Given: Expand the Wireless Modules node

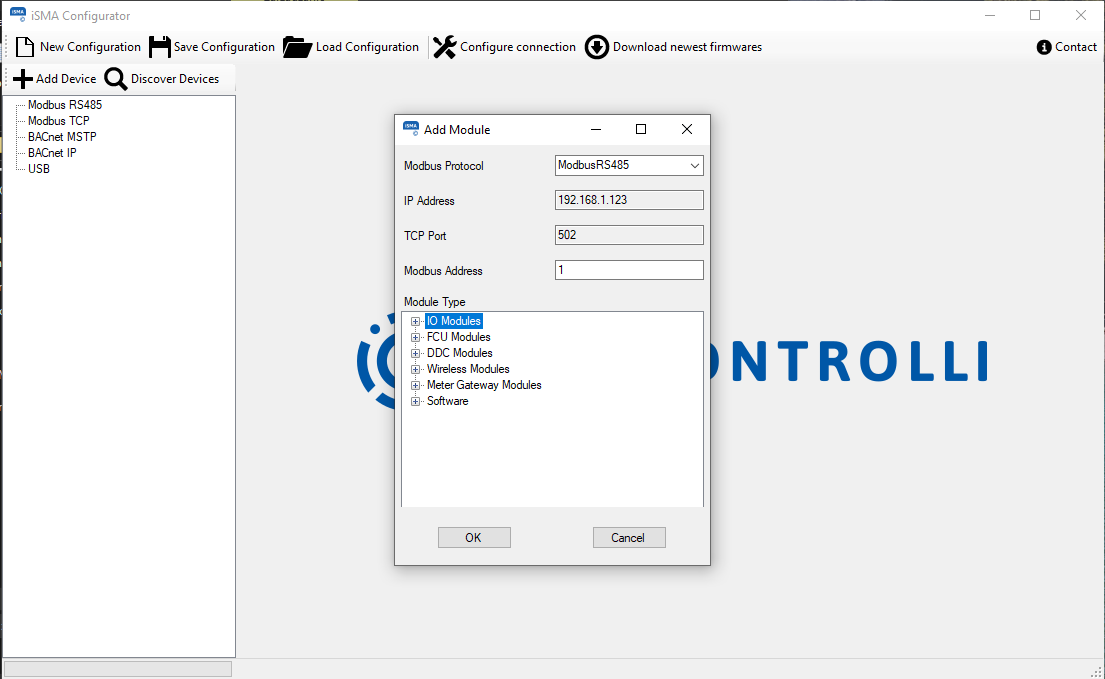Looking at the screenshot, I should (415, 369).
